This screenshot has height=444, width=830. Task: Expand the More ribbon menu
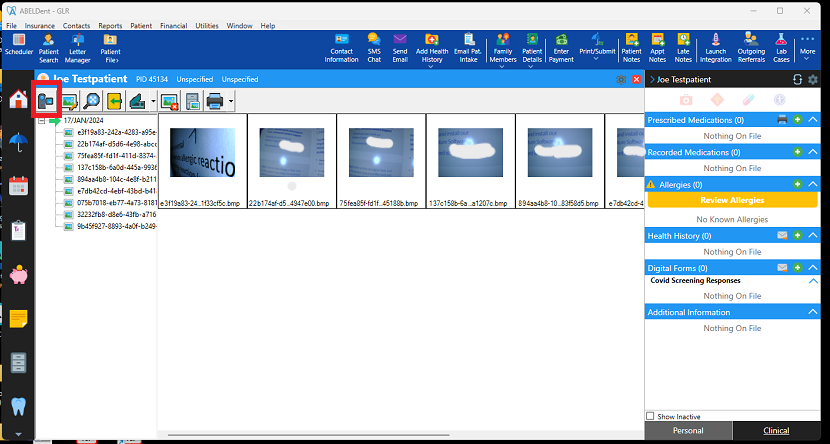coord(807,47)
